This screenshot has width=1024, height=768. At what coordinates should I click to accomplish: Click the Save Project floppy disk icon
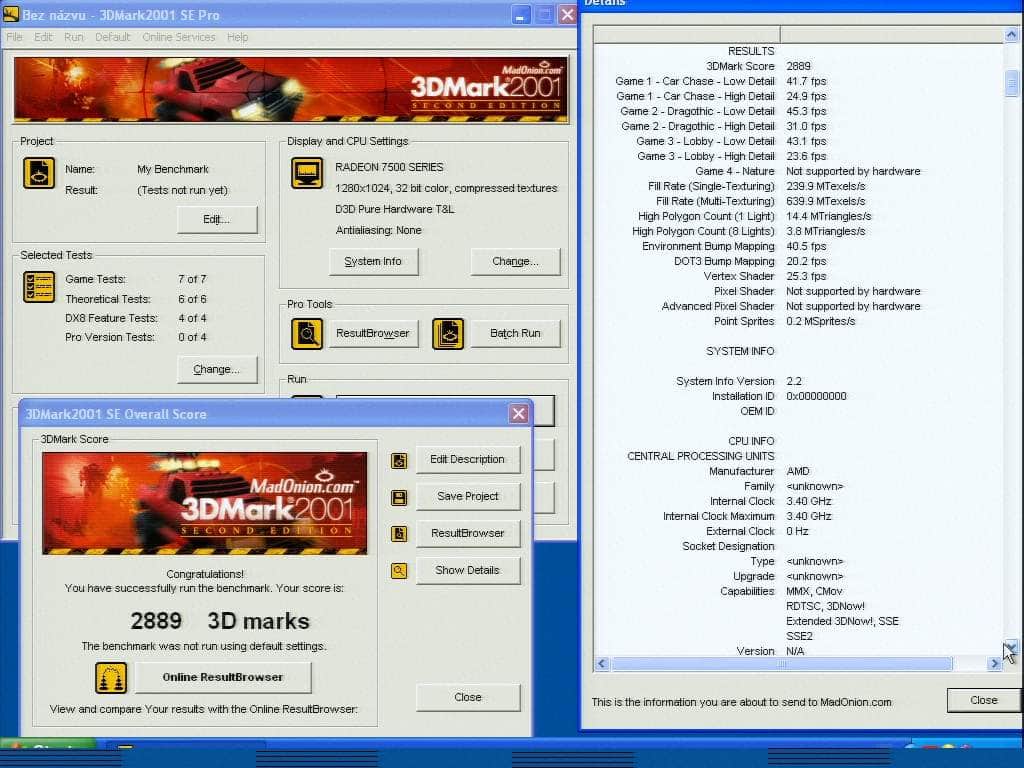pyautogui.click(x=399, y=498)
